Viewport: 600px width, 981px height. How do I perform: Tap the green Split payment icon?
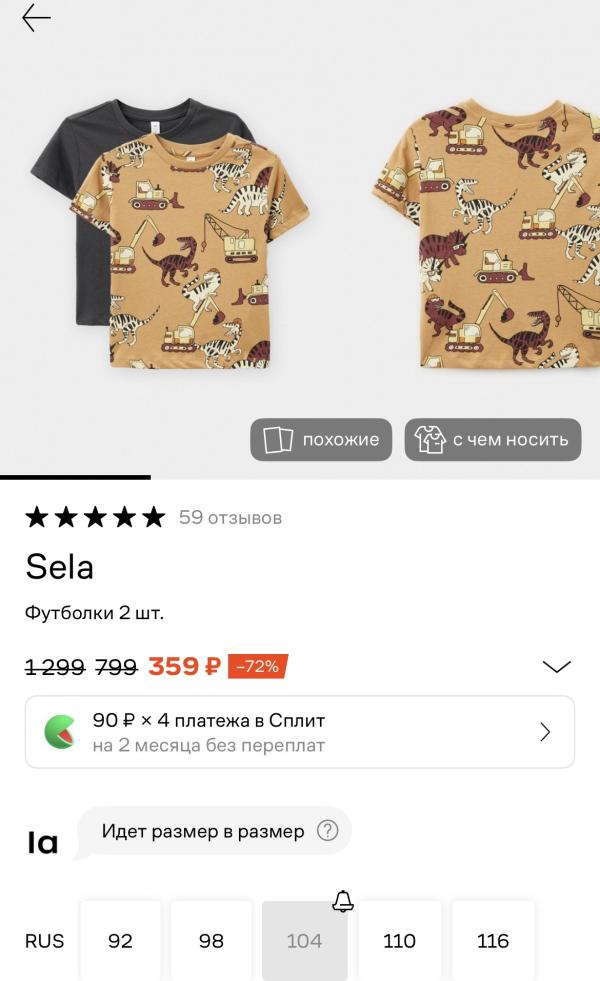point(60,732)
